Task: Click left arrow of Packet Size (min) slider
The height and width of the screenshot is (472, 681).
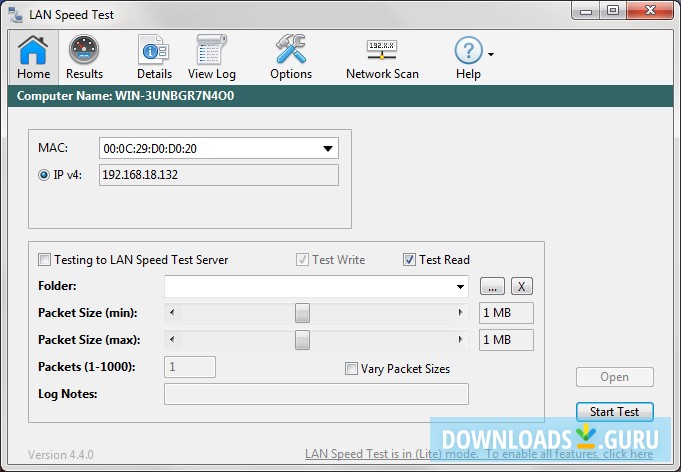Action: tap(172, 313)
